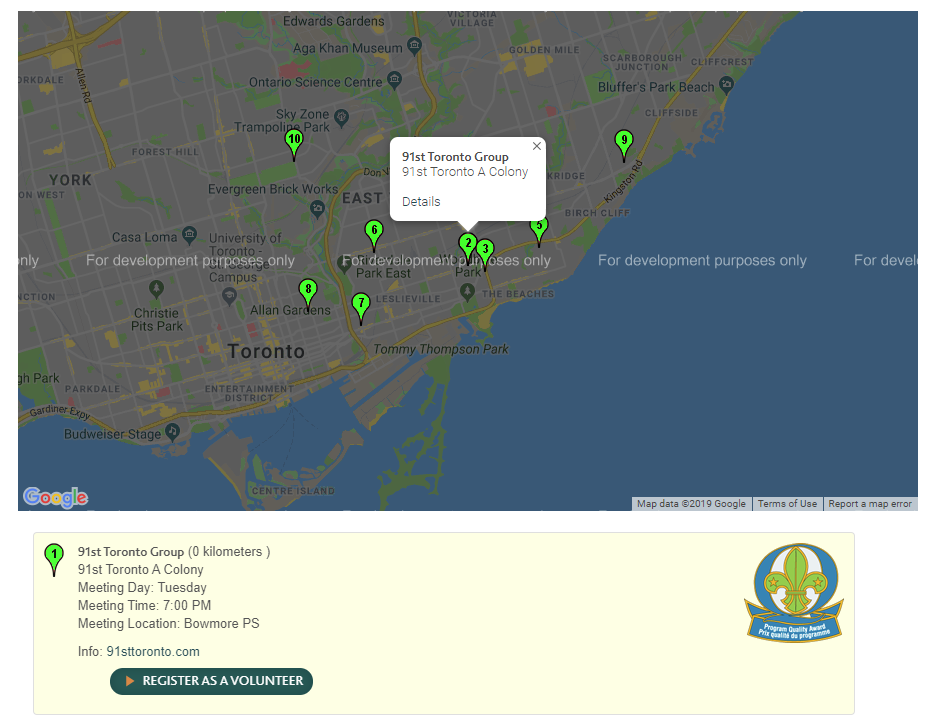Click map marker number 3
The width and height of the screenshot is (940, 719).
click(486, 254)
